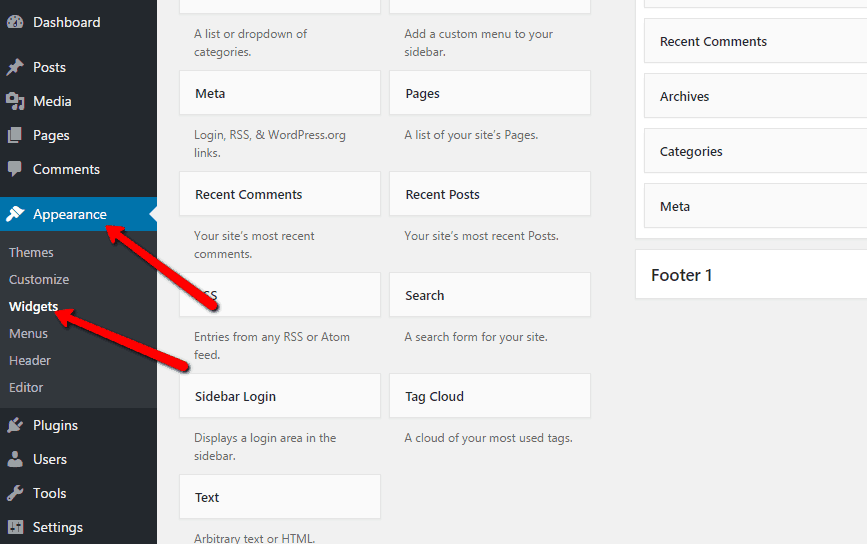Click 'Add a custom menu to your sidebar.' text

(x=478, y=43)
